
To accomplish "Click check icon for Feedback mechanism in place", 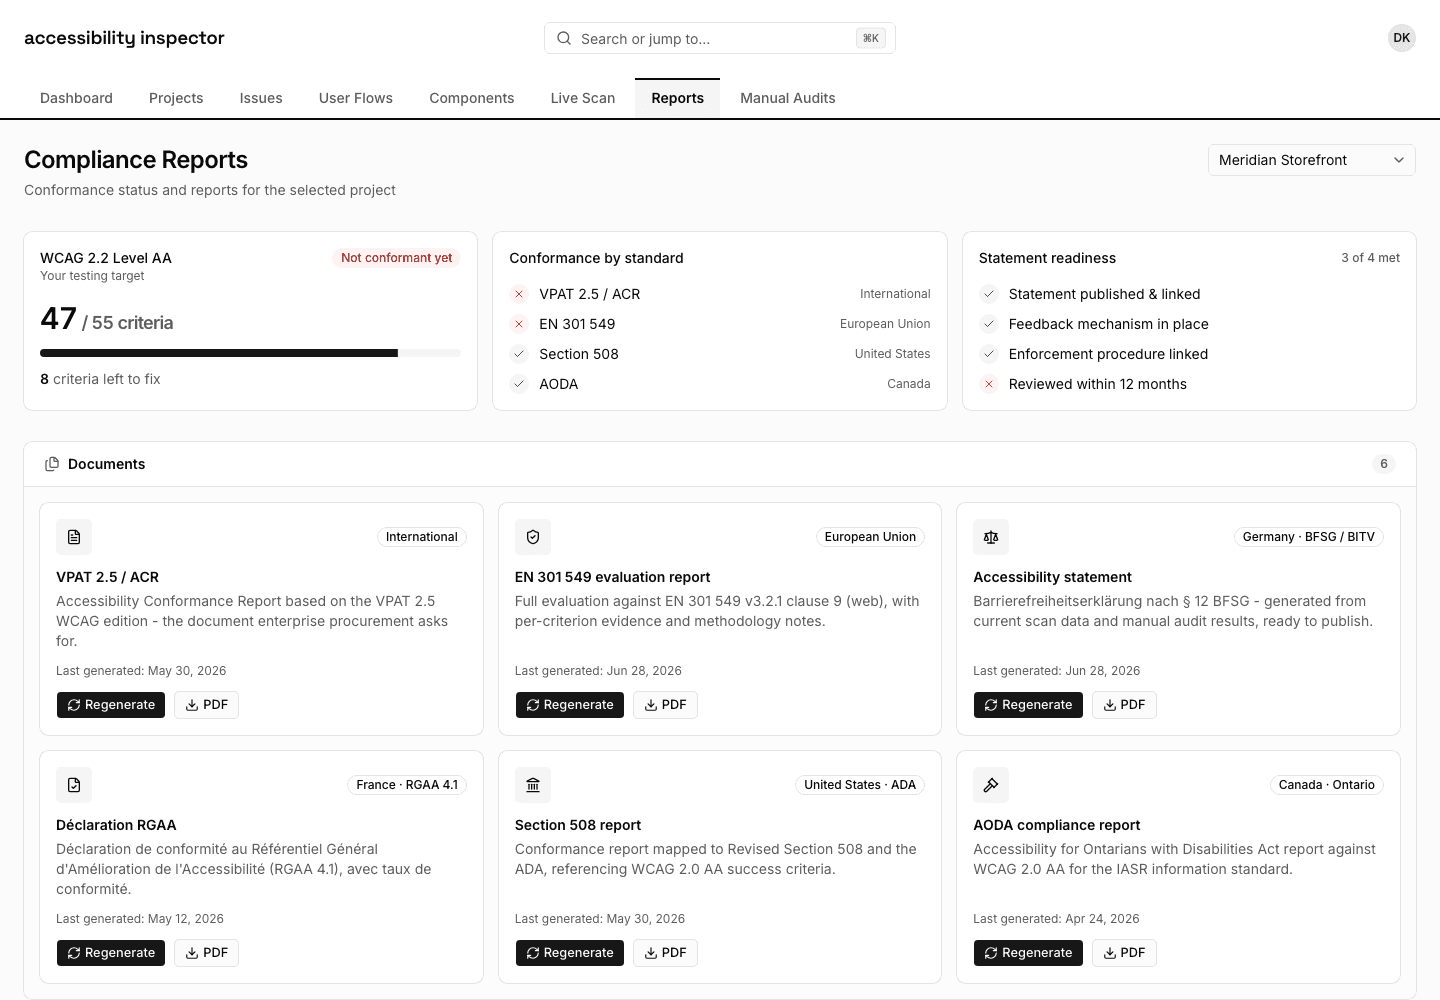I will point(989,324).
